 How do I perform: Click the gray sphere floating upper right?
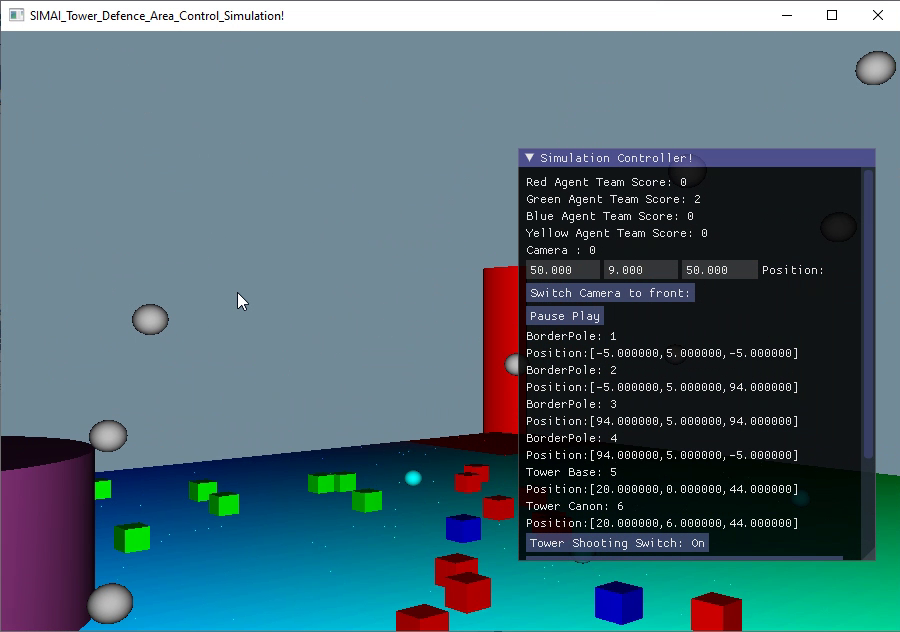click(x=874, y=68)
